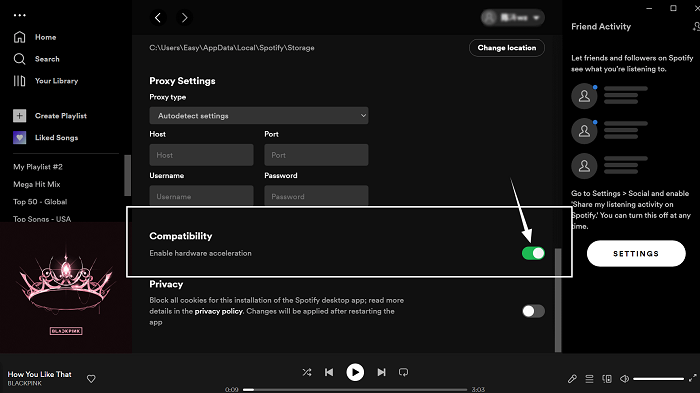
Task: Like the current song with heart icon
Action: [x=91, y=379]
